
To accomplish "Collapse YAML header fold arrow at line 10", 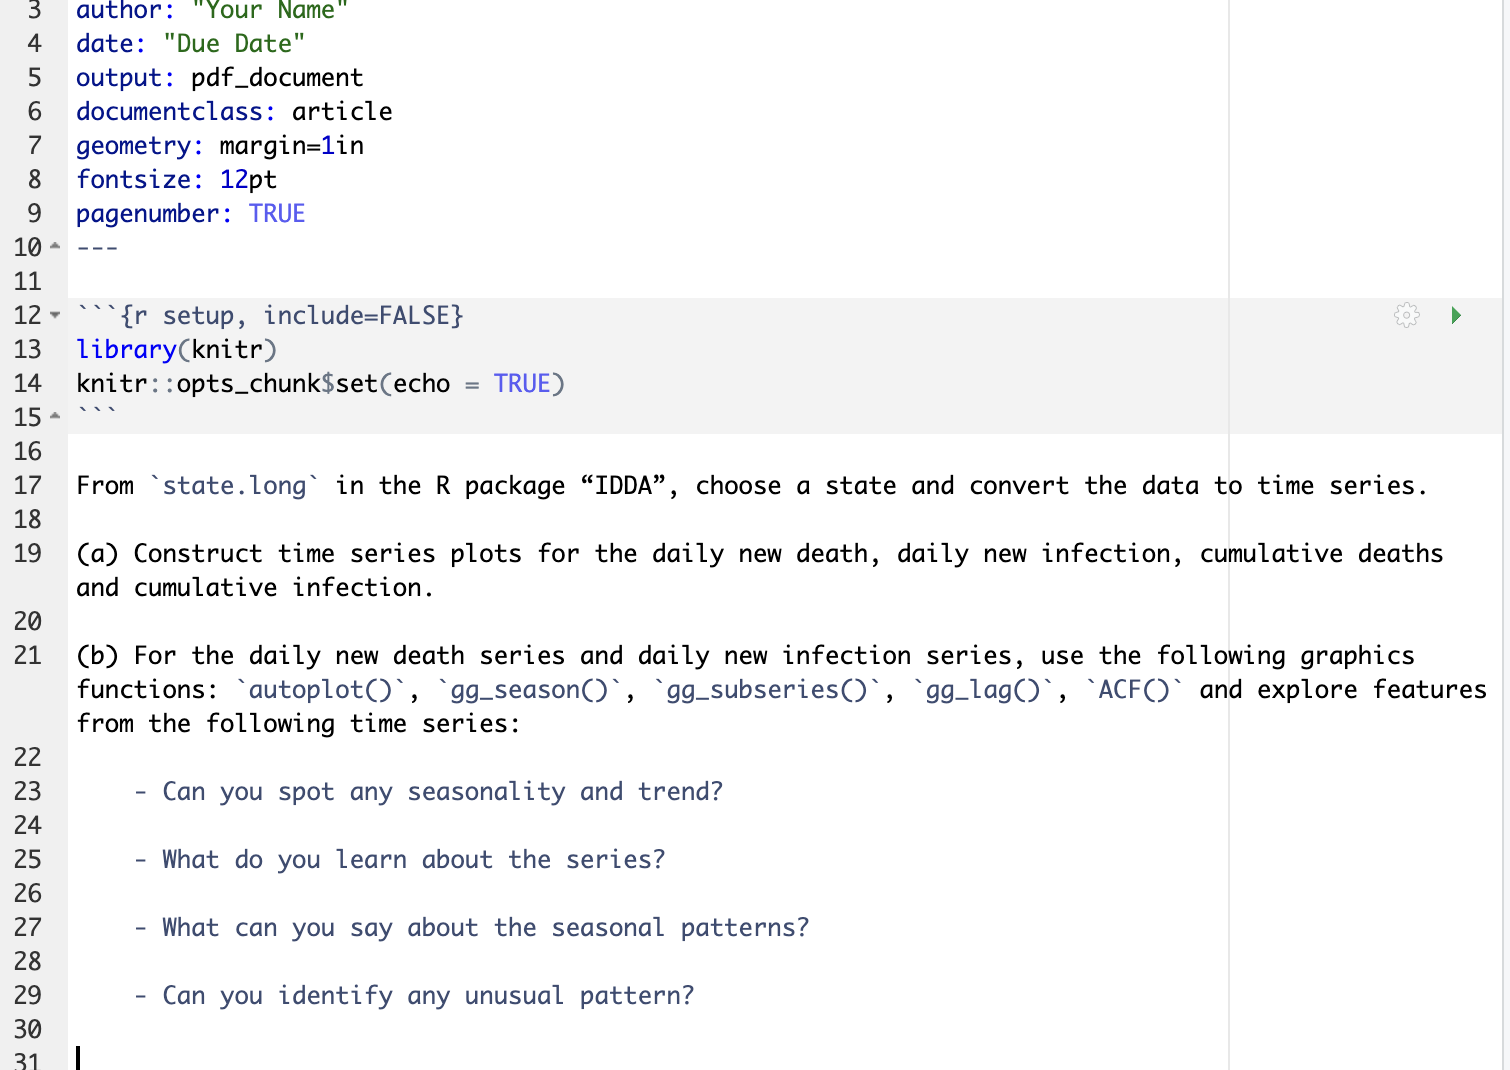I will point(55,247).
